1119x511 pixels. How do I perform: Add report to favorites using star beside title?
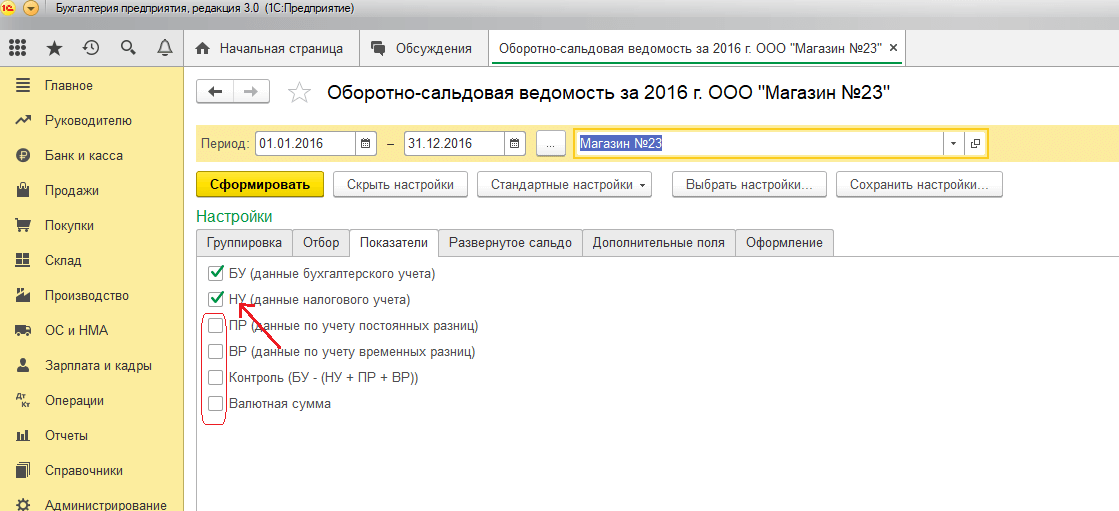tap(299, 93)
